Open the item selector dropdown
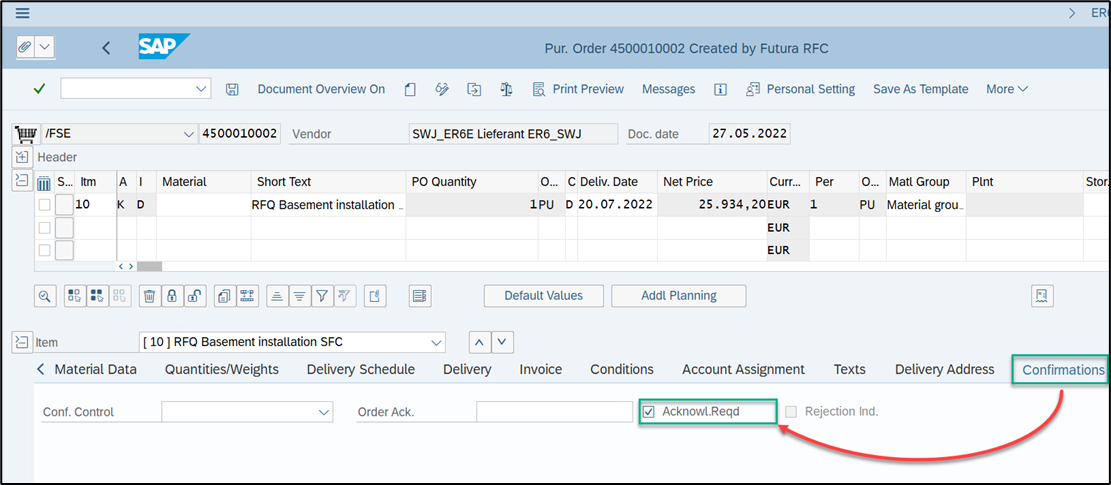This screenshot has width=1111, height=485. (x=435, y=342)
